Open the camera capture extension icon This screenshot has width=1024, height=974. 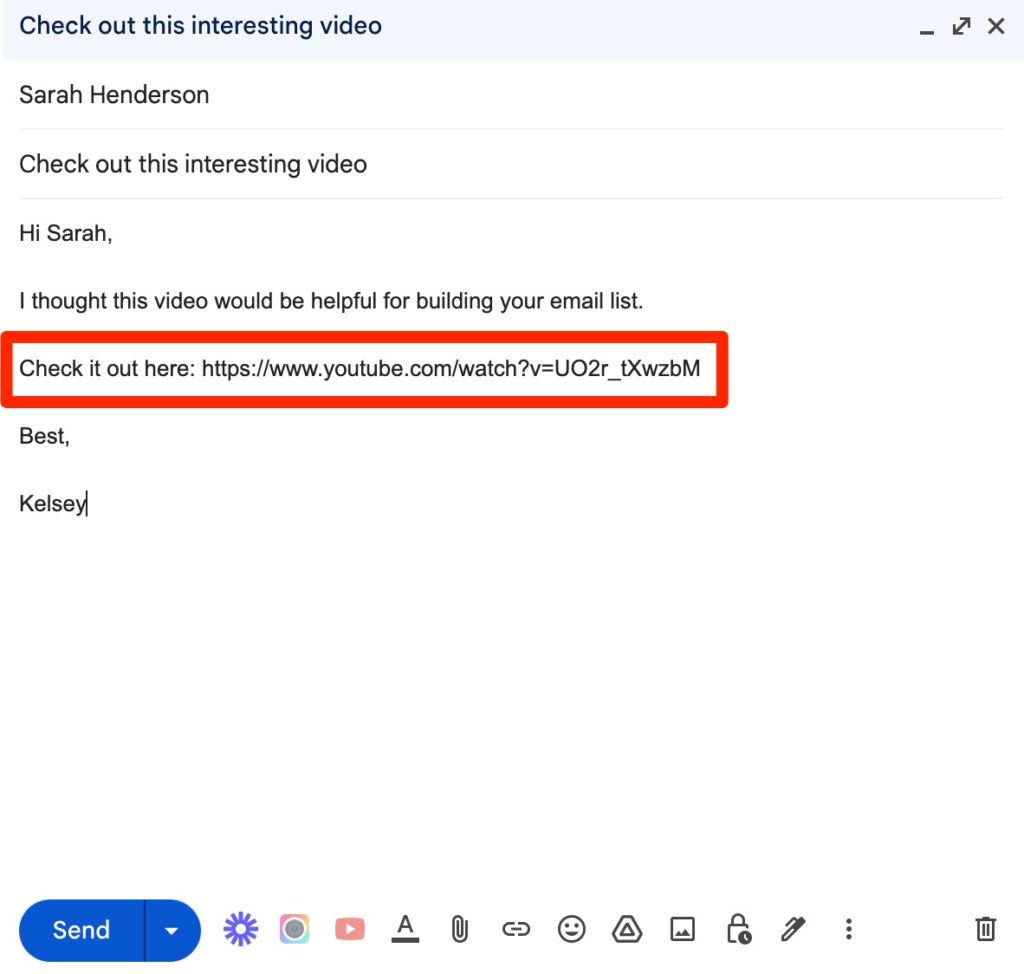294,929
